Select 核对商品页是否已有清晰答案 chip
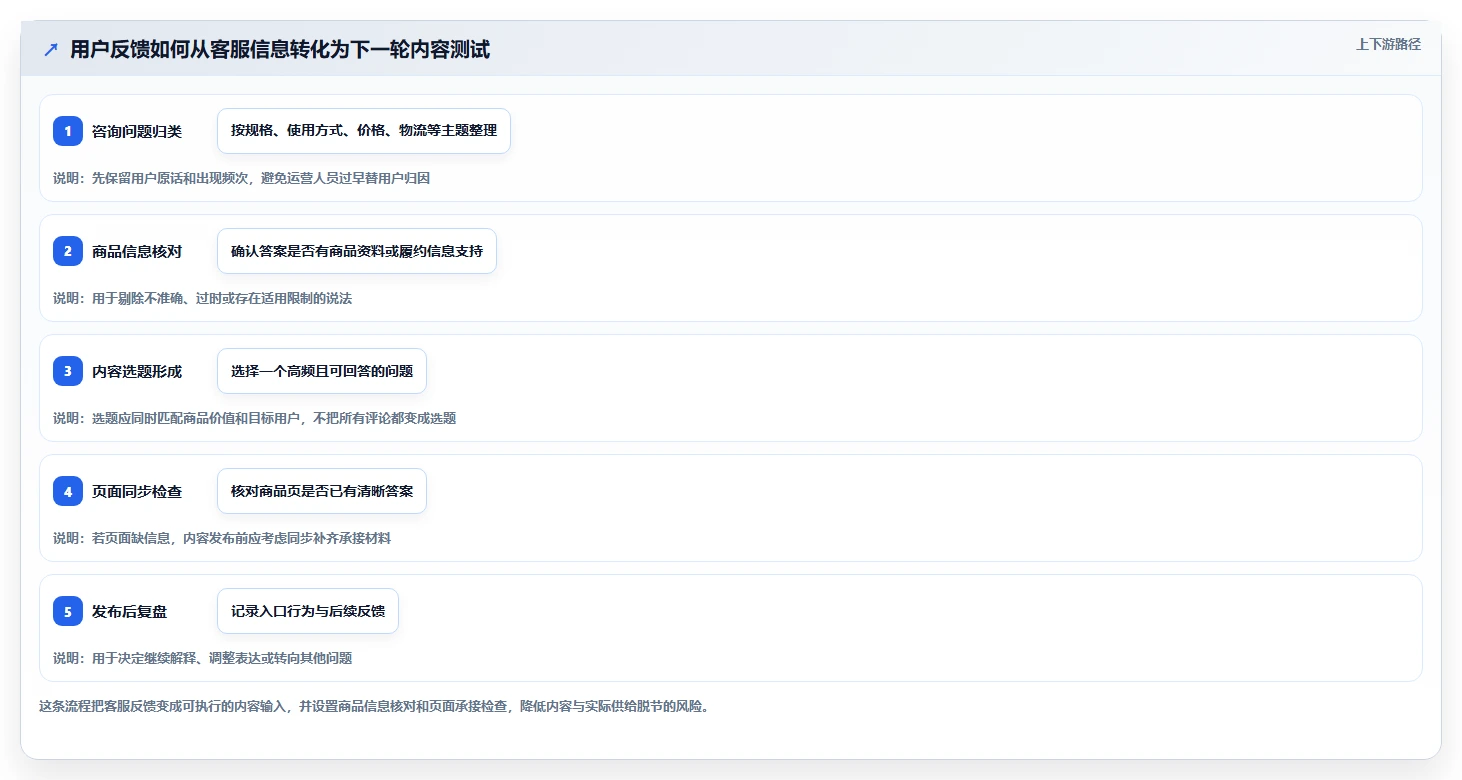This screenshot has height=780, width=1462. [x=322, y=491]
